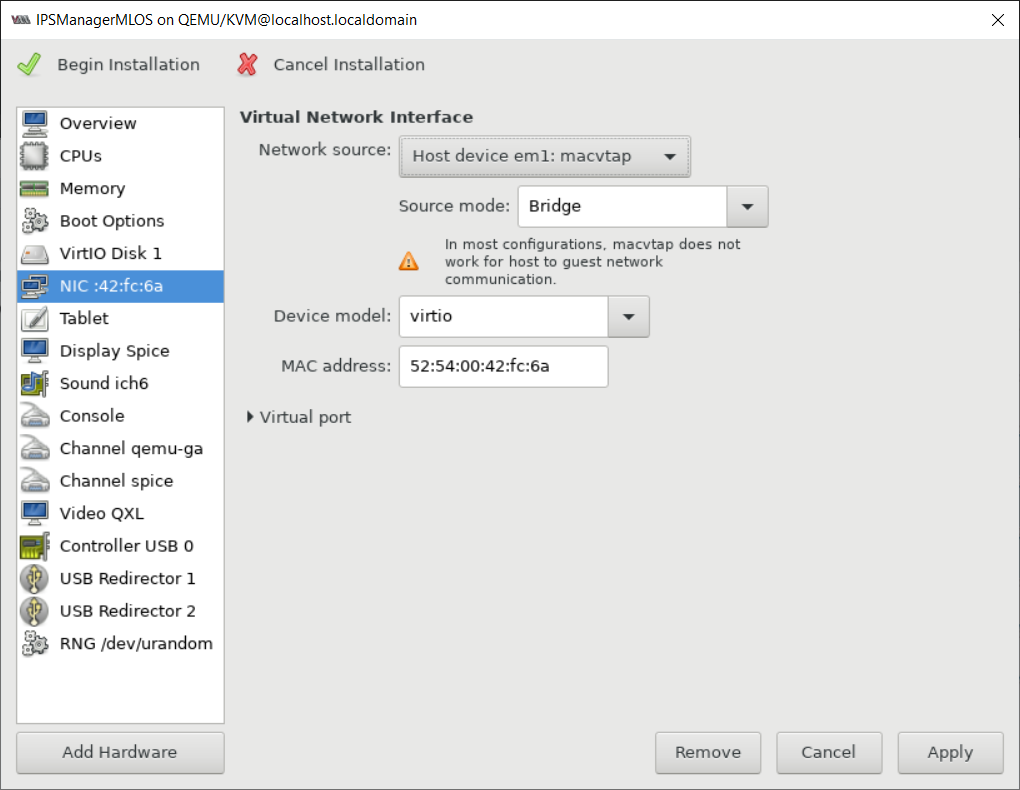Select the CPUs chip icon
Screen dimensions: 1020x790
(x=34, y=156)
